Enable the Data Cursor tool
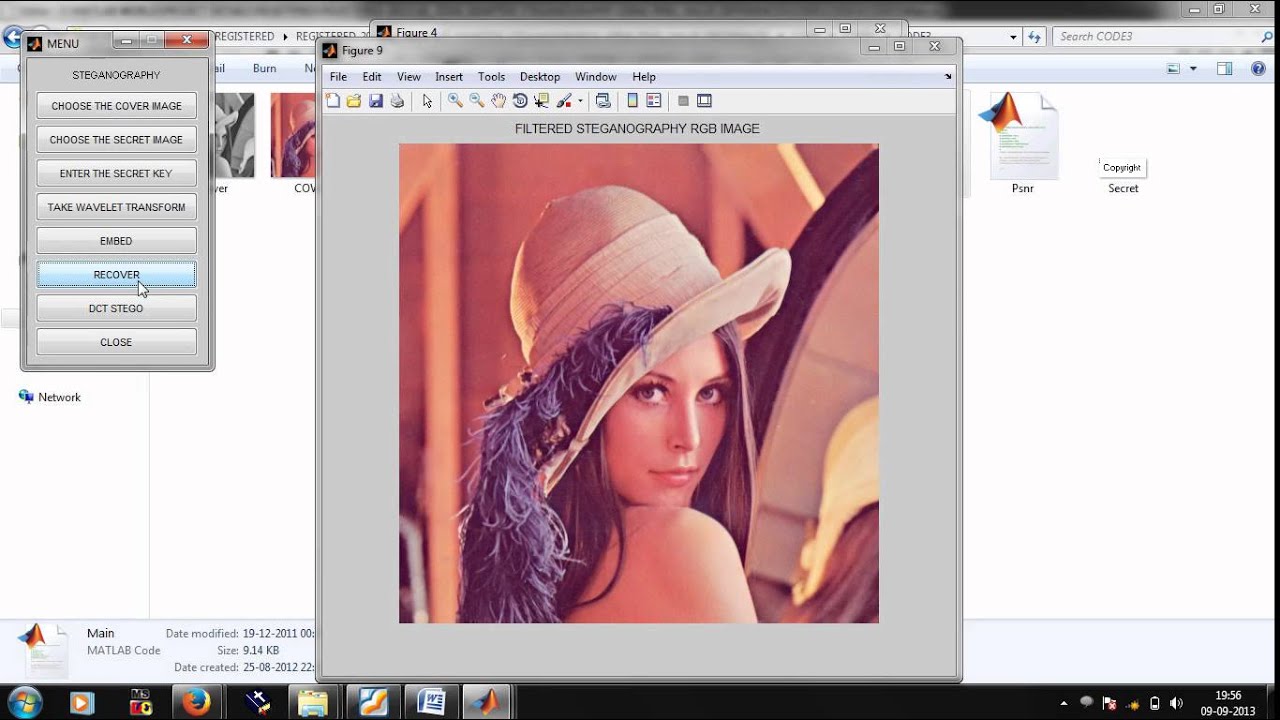Screen dimensions: 1280x720 point(541,101)
